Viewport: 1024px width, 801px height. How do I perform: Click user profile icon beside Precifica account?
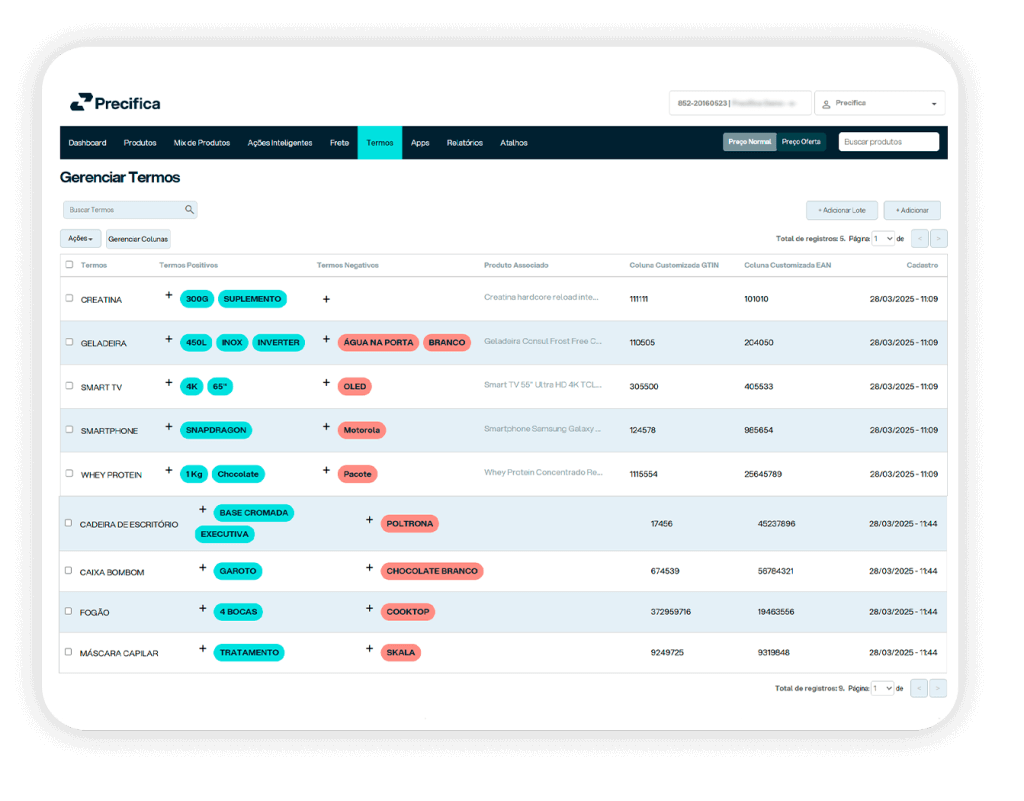826,103
